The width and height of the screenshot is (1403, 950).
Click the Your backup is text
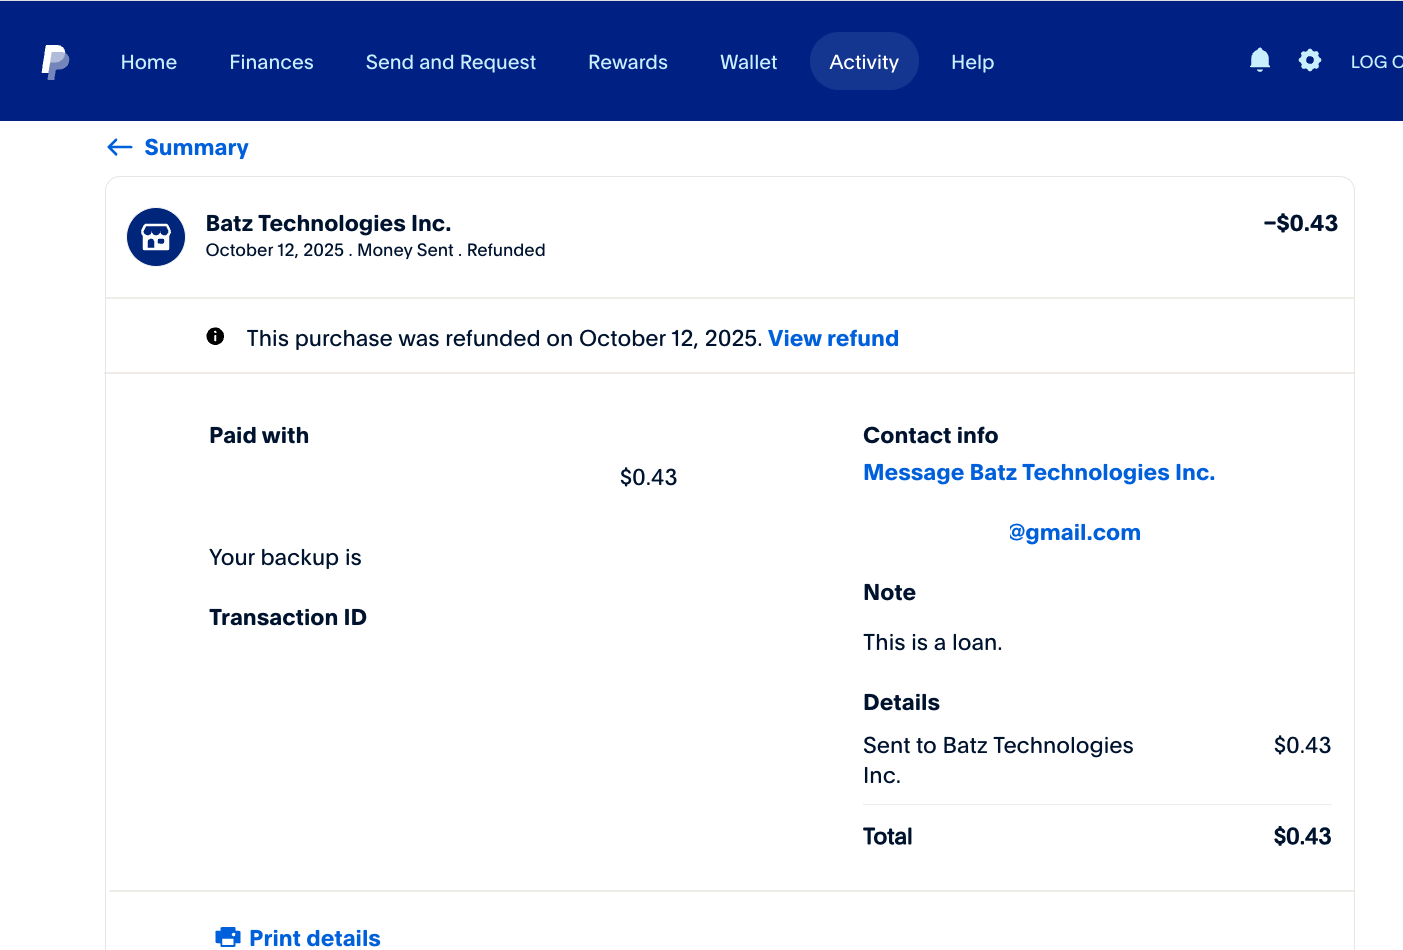[285, 557]
